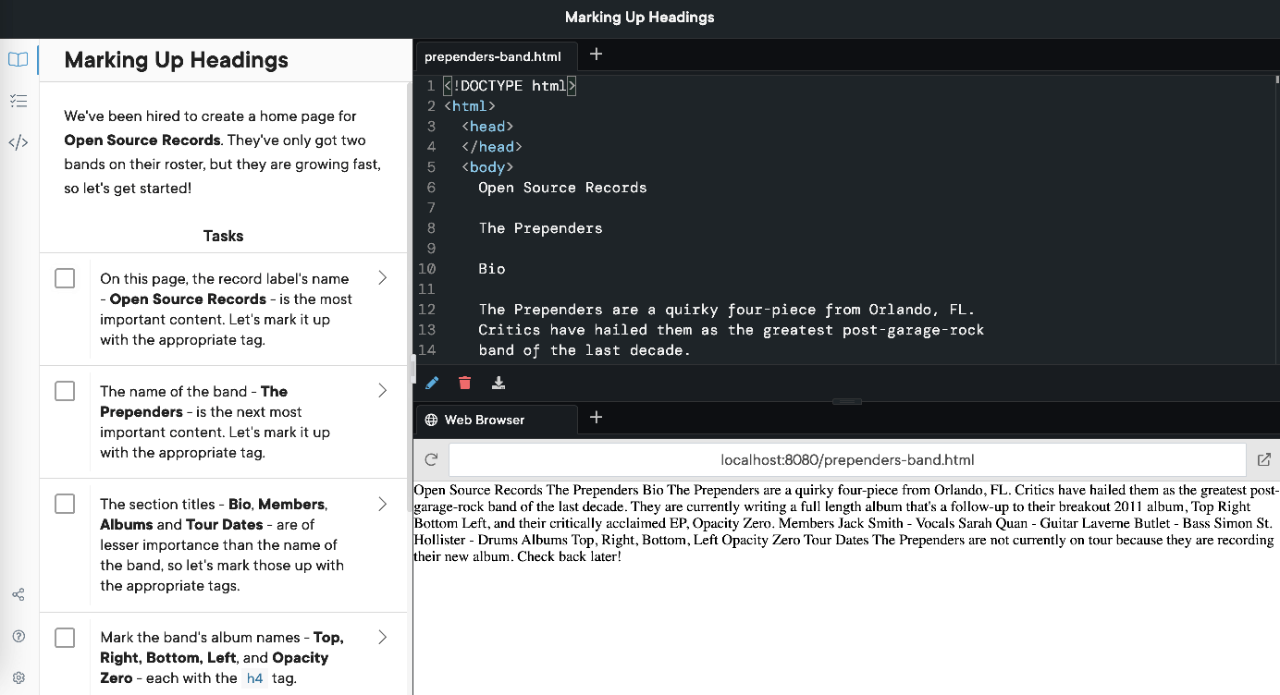
Task: Expand the Open Source Records task hint
Action: coord(382,278)
